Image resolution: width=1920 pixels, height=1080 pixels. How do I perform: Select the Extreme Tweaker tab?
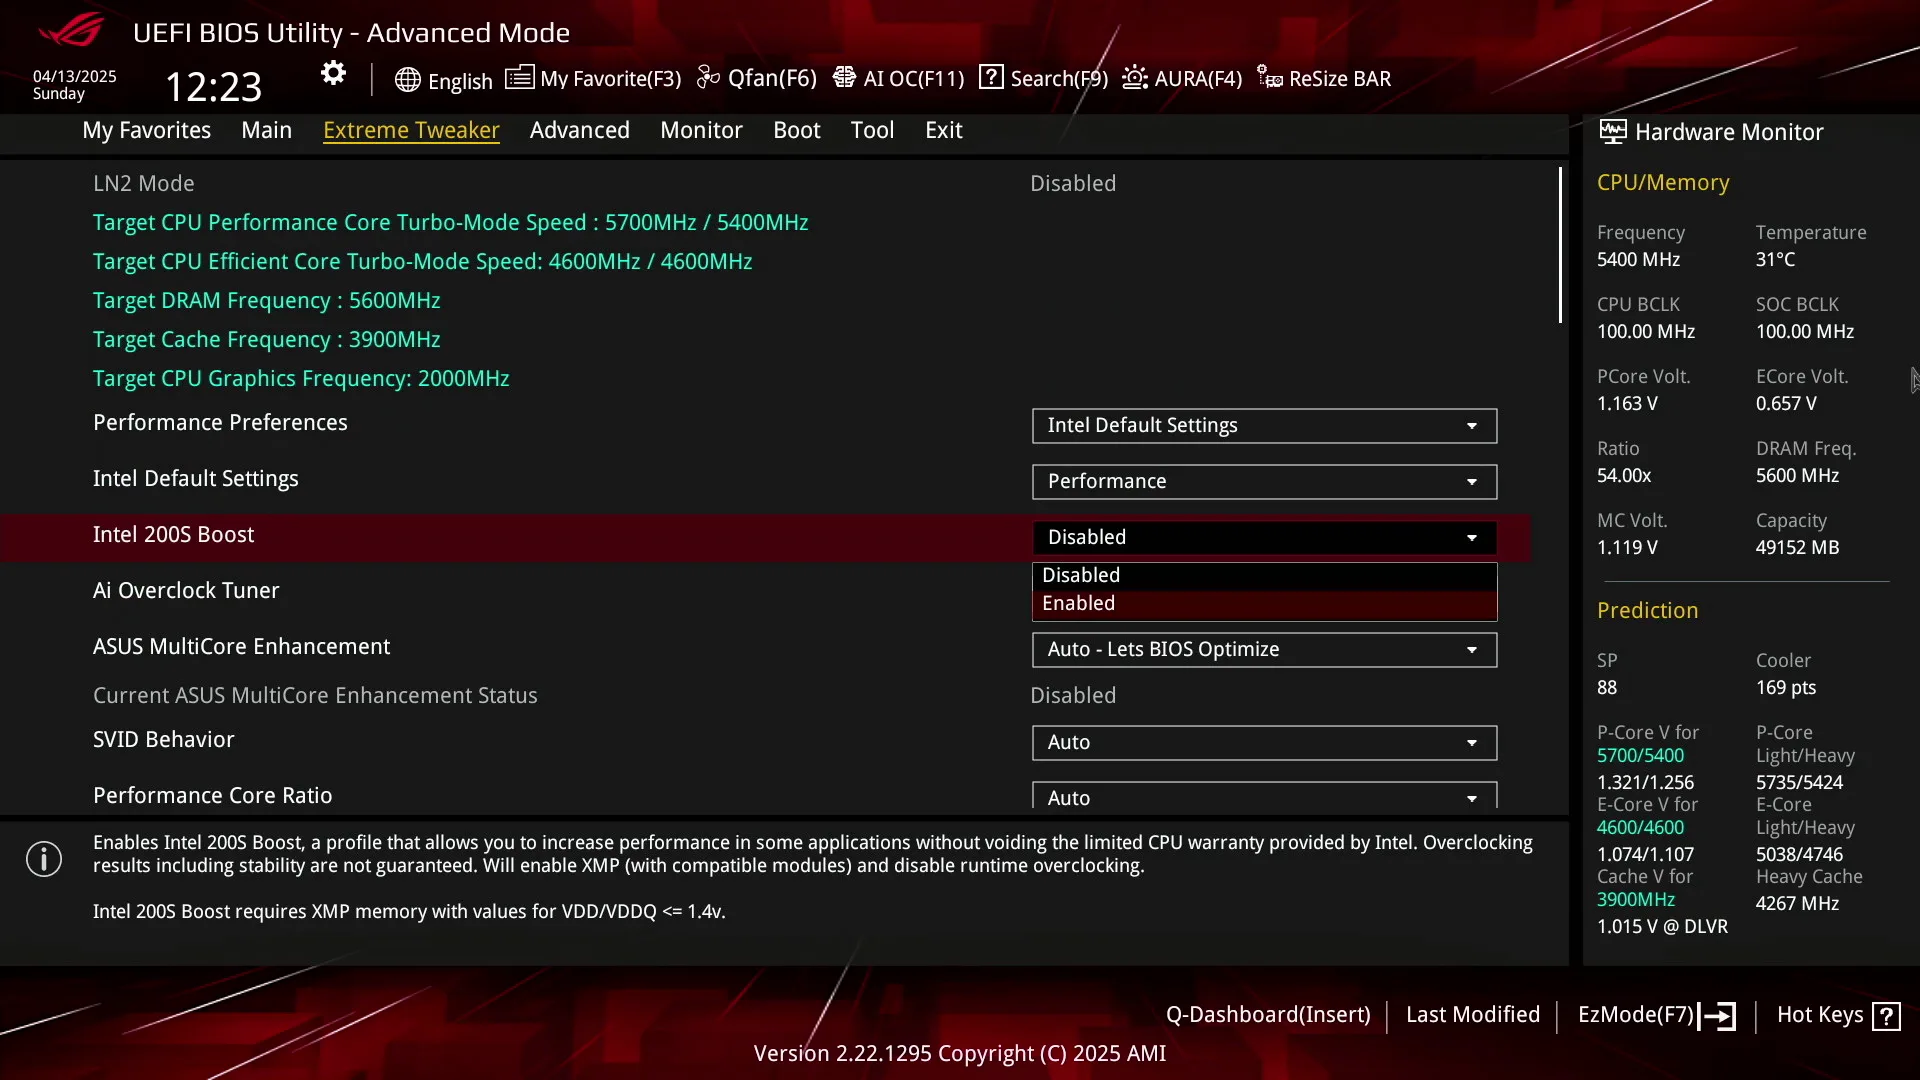[411, 130]
